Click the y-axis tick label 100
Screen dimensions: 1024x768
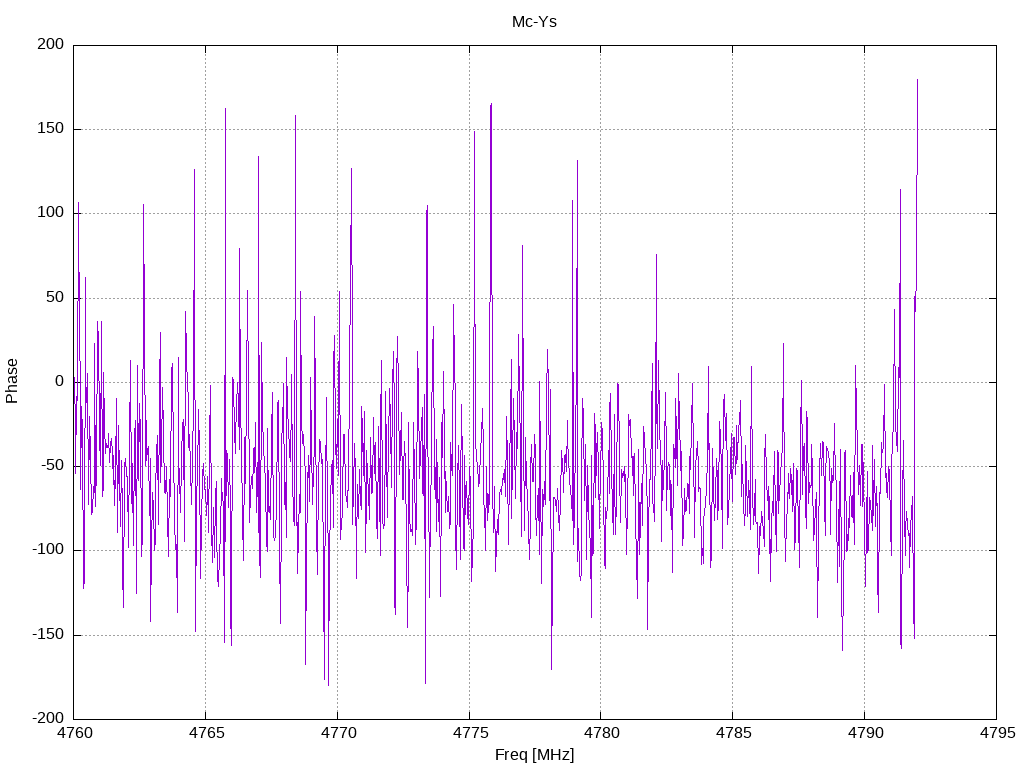51,213
